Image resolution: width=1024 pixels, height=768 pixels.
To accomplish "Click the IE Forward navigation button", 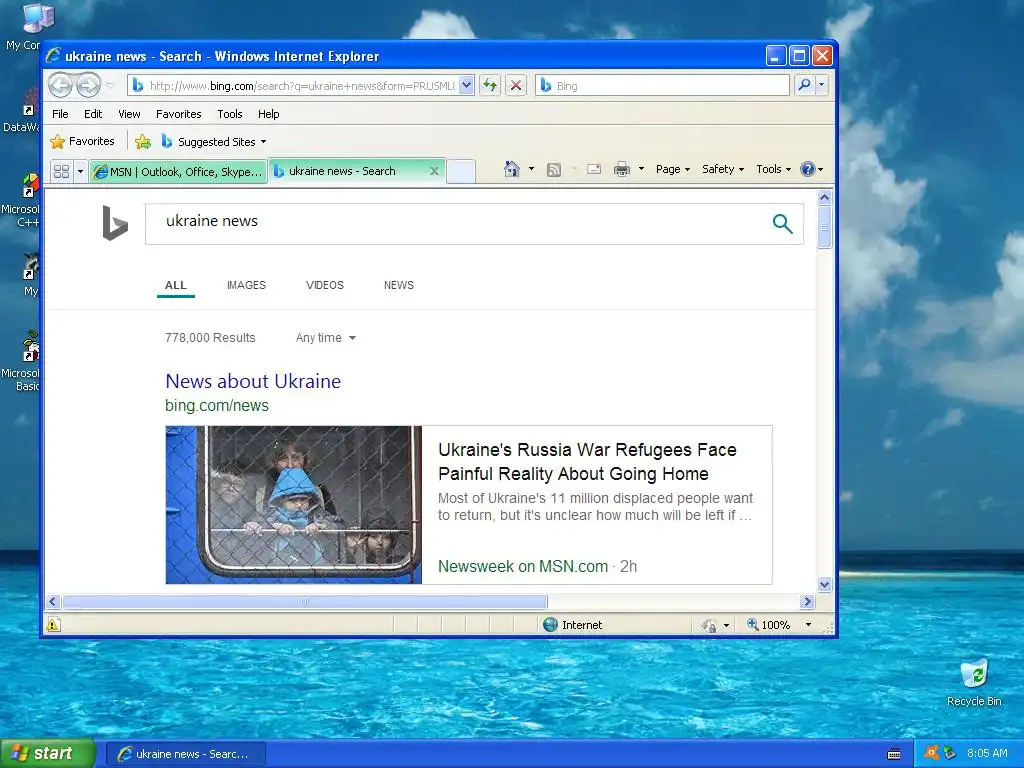I will click(89, 85).
